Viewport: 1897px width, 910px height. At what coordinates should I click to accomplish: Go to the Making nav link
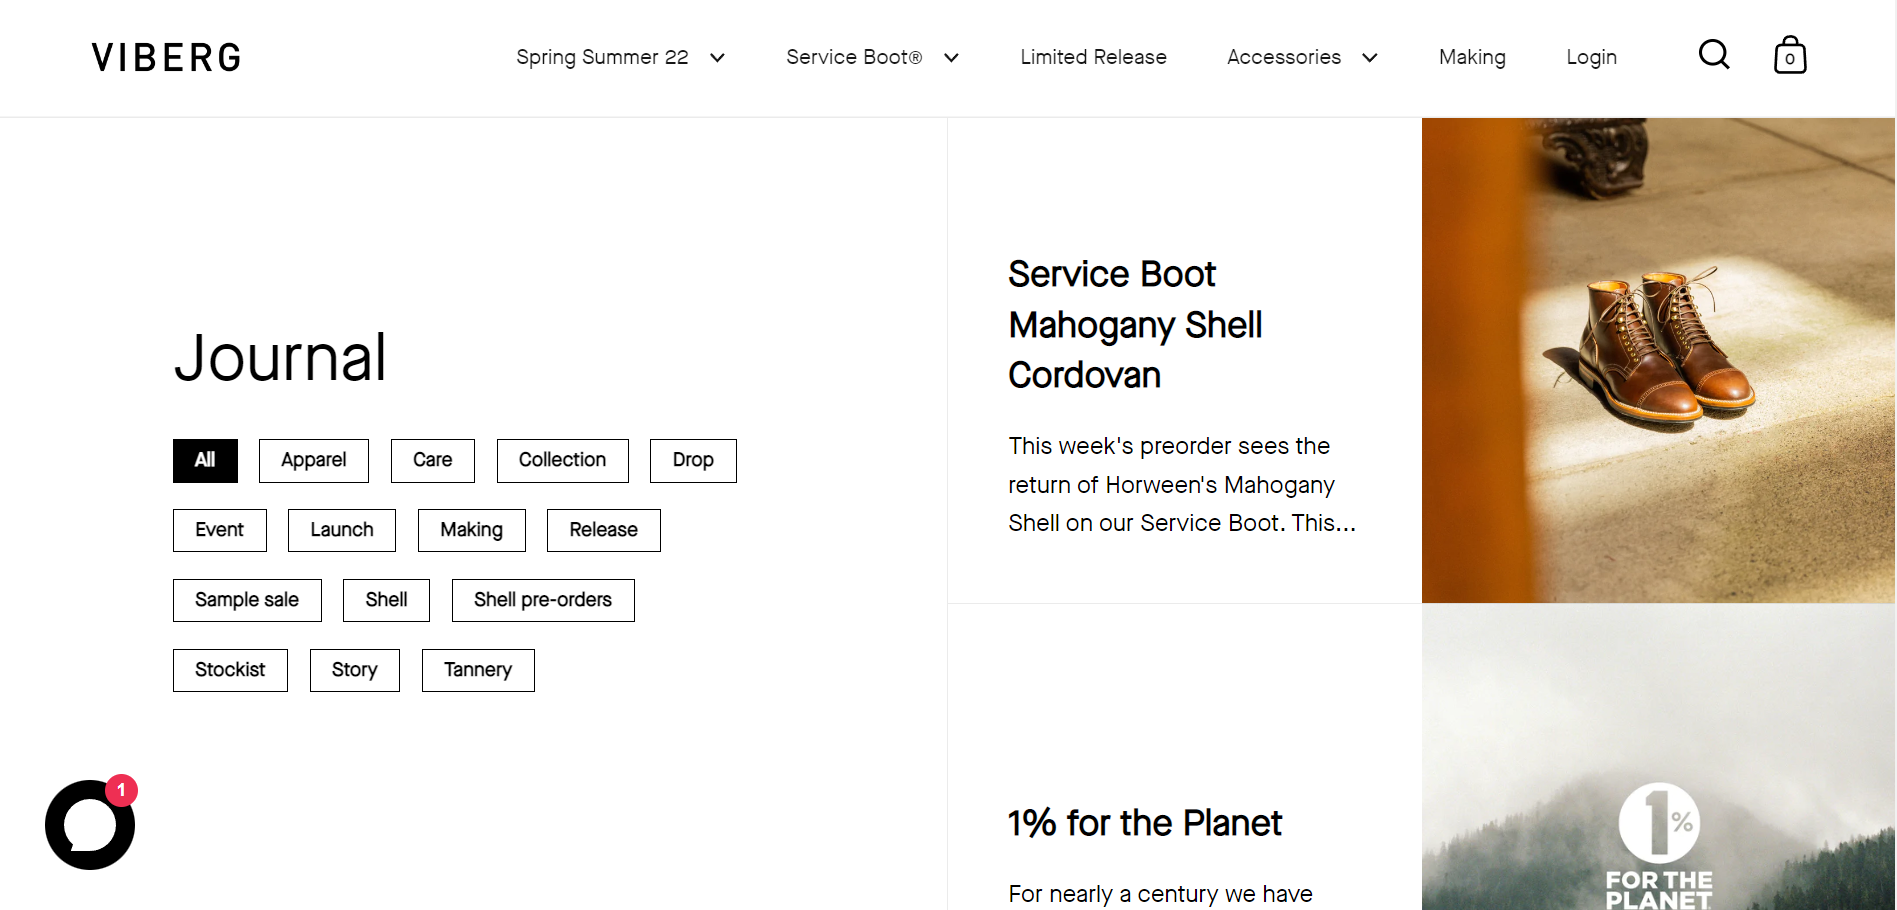[1472, 57]
